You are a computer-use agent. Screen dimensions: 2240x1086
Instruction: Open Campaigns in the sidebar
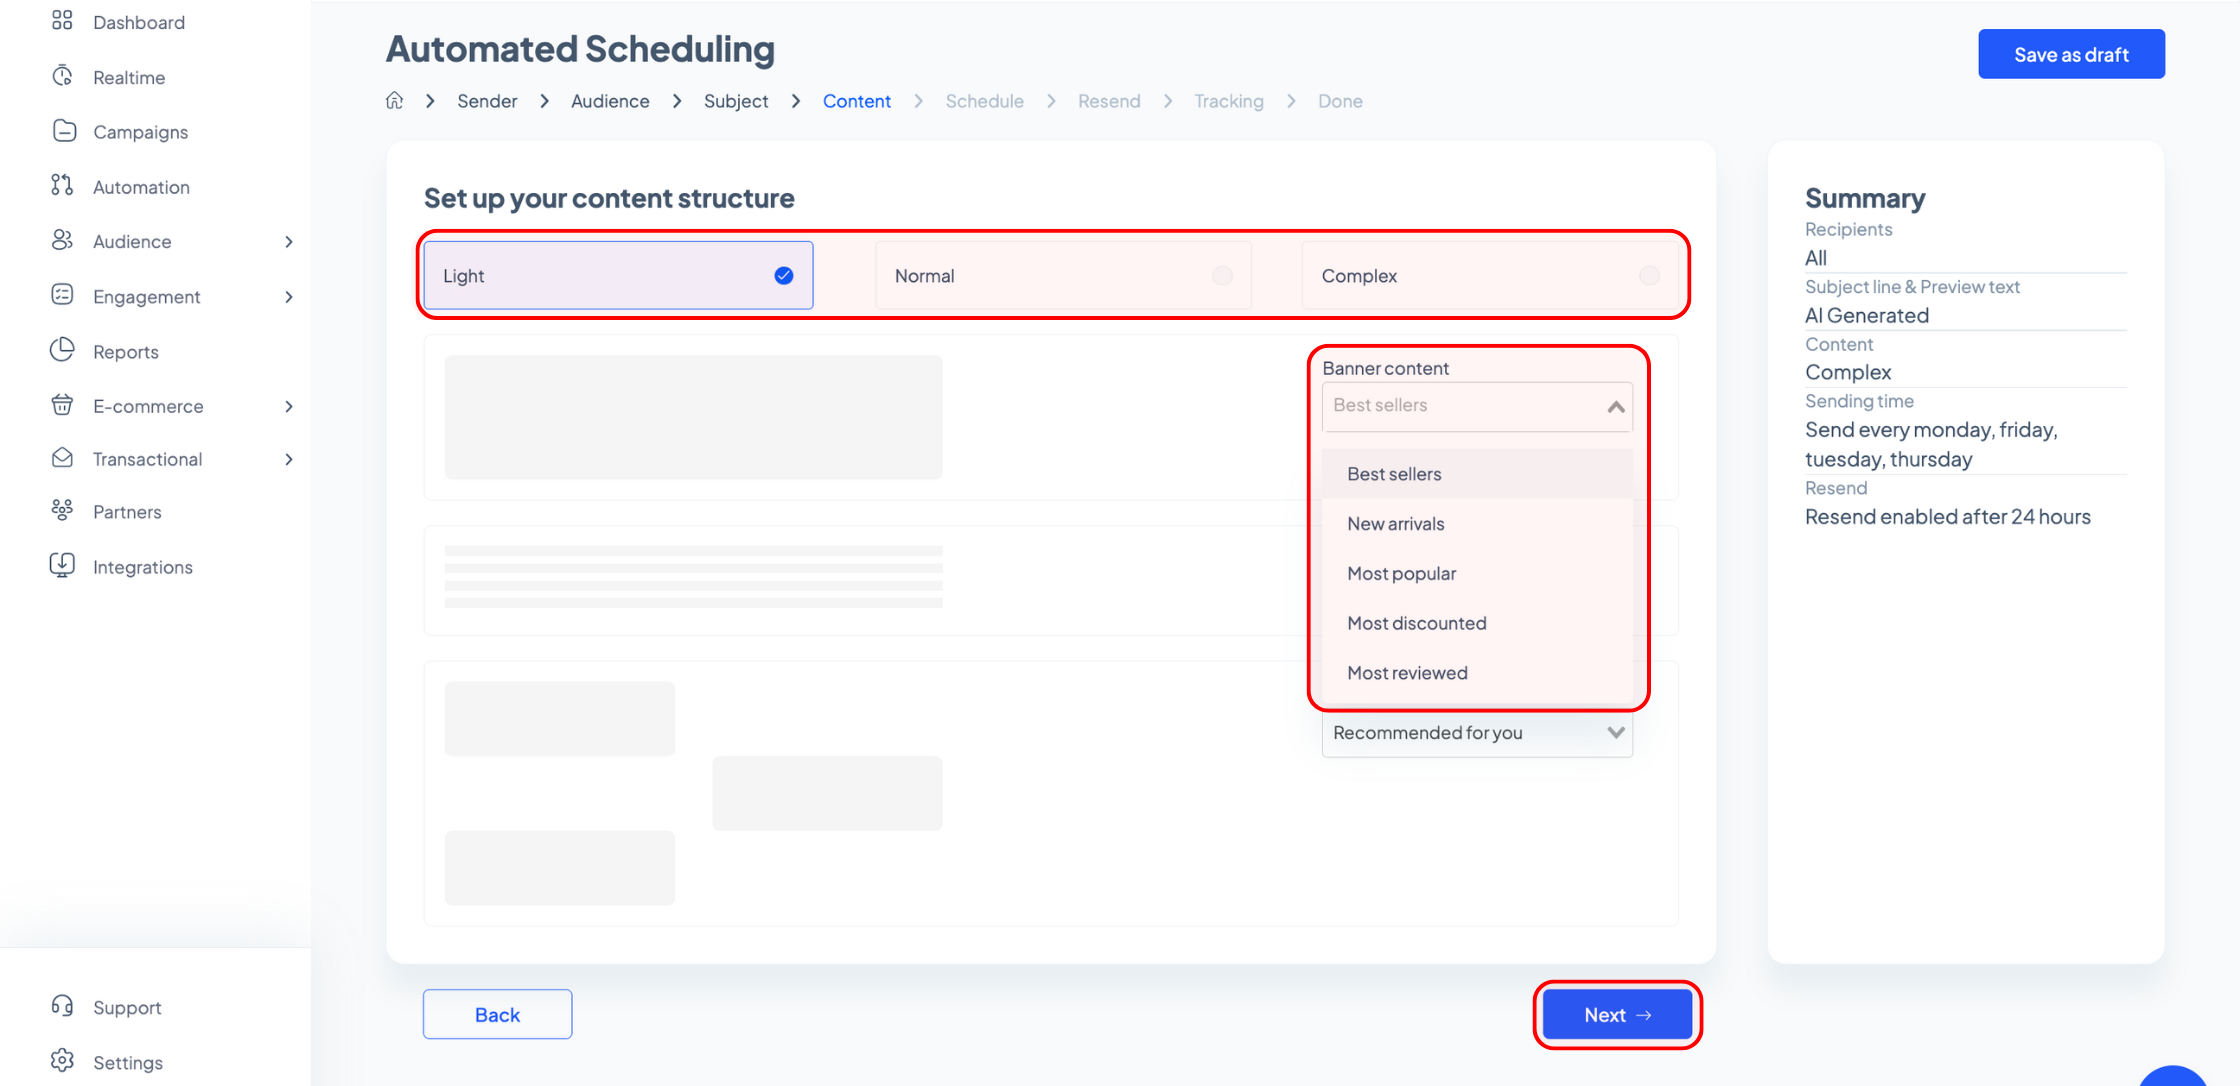140,132
